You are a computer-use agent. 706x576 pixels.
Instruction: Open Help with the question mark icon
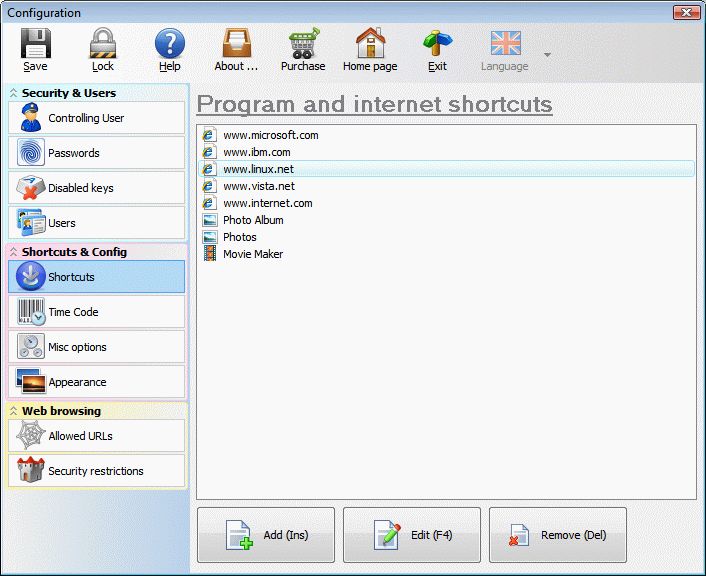[x=170, y=43]
